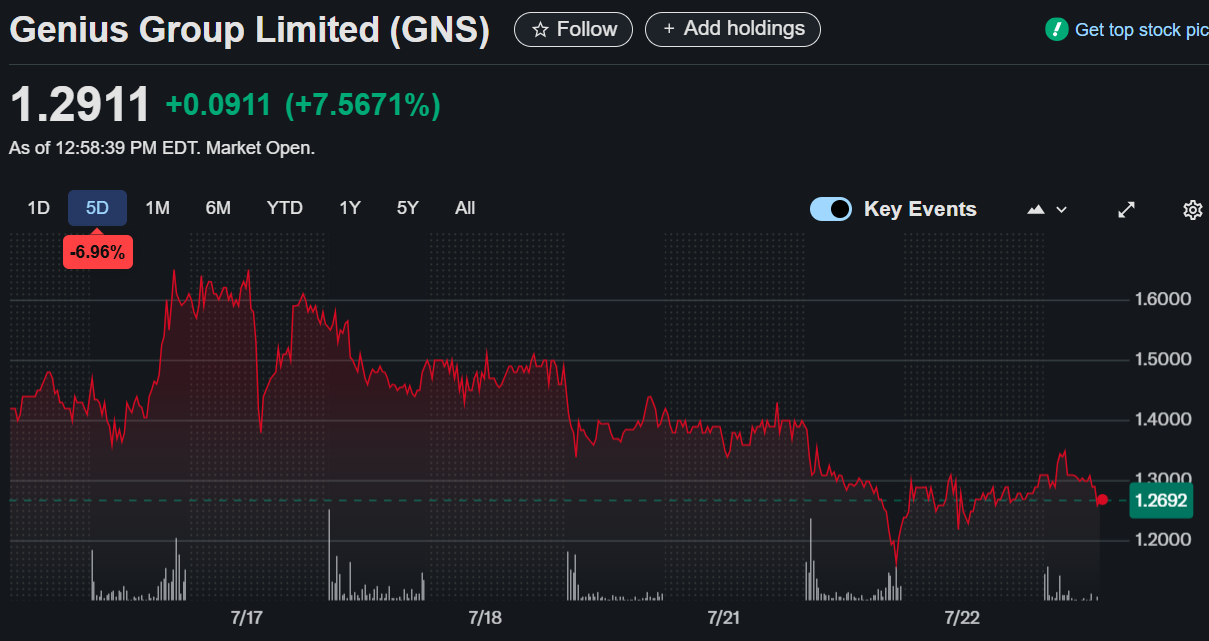Click the -6.96% change badge
This screenshot has height=641, width=1209.
[97, 252]
